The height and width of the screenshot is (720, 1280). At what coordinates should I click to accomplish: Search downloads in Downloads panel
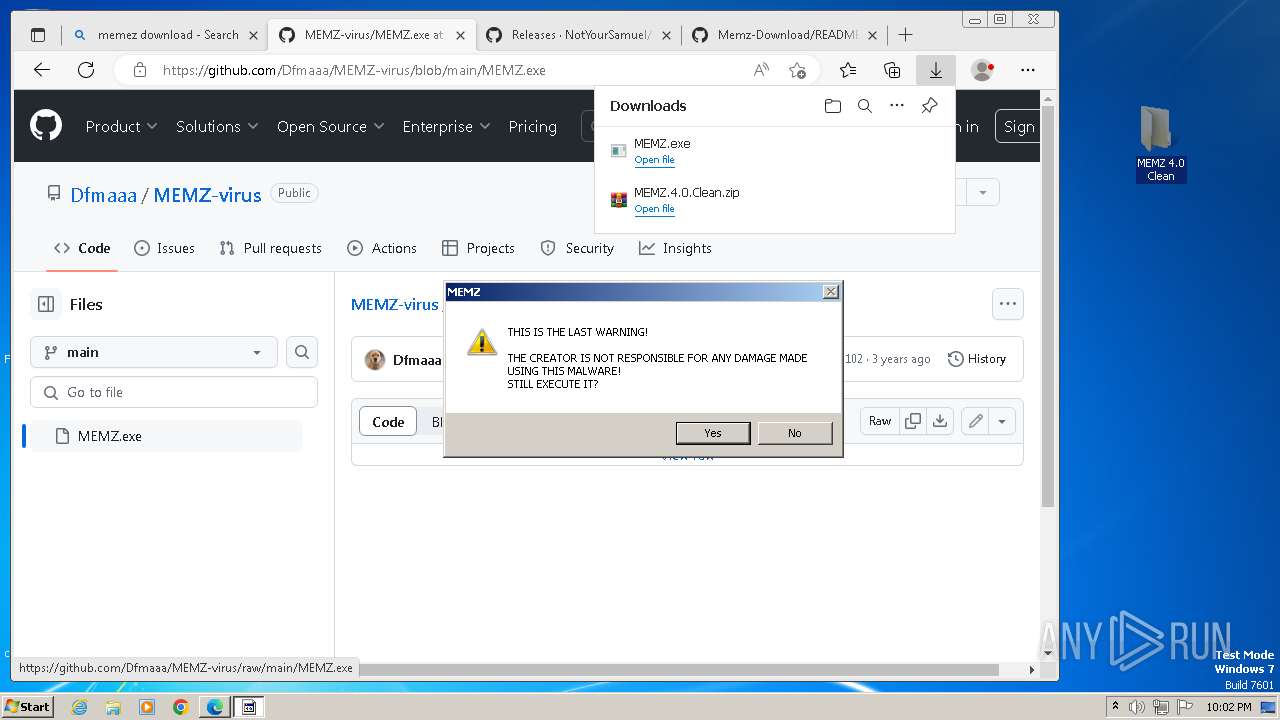865,106
